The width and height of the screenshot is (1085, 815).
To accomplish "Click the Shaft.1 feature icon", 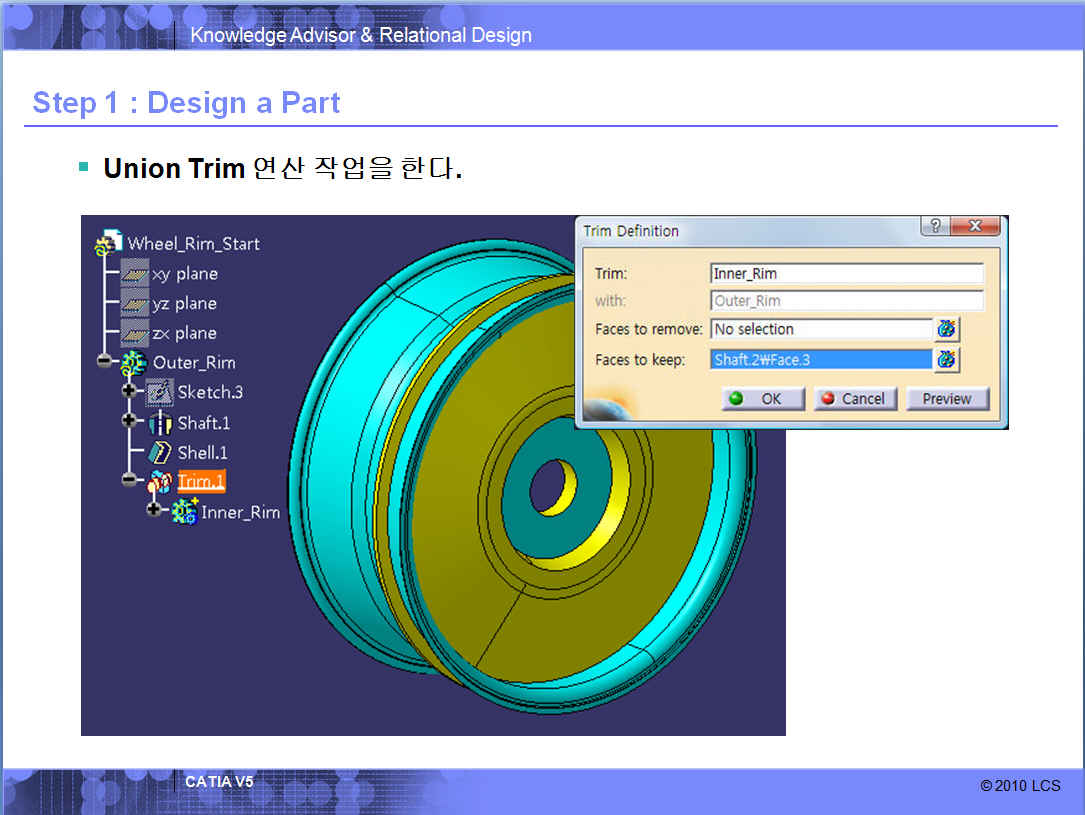I will pyautogui.click(x=160, y=423).
